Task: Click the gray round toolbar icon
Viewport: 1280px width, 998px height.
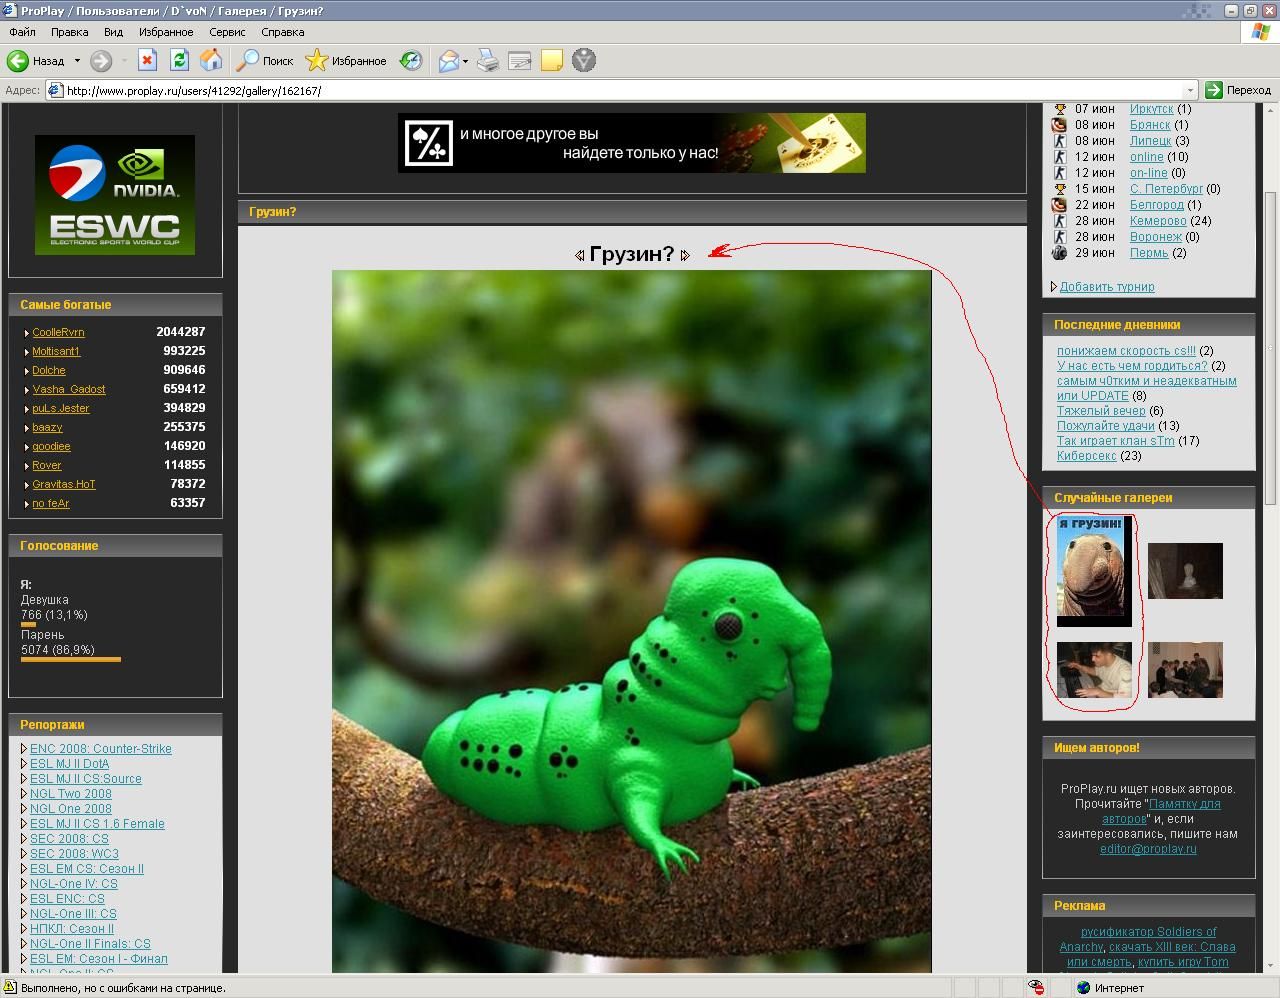Action: (584, 61)
